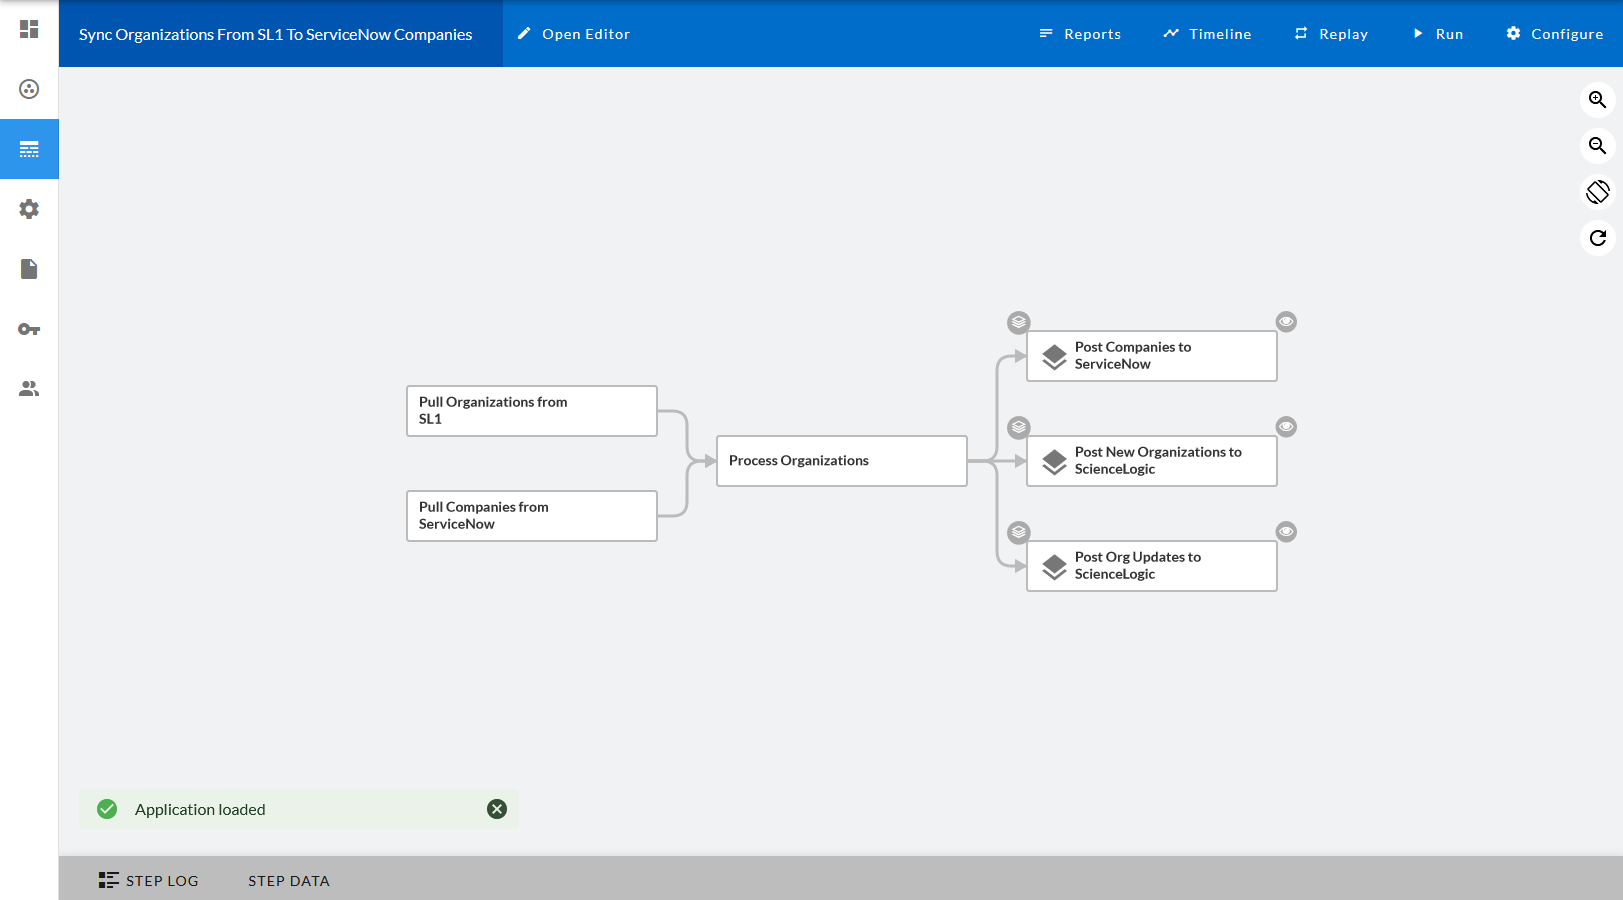Toggle eye icon on Post New Organizations step
Viewport: 1623px width, 900px height.
1286,427
